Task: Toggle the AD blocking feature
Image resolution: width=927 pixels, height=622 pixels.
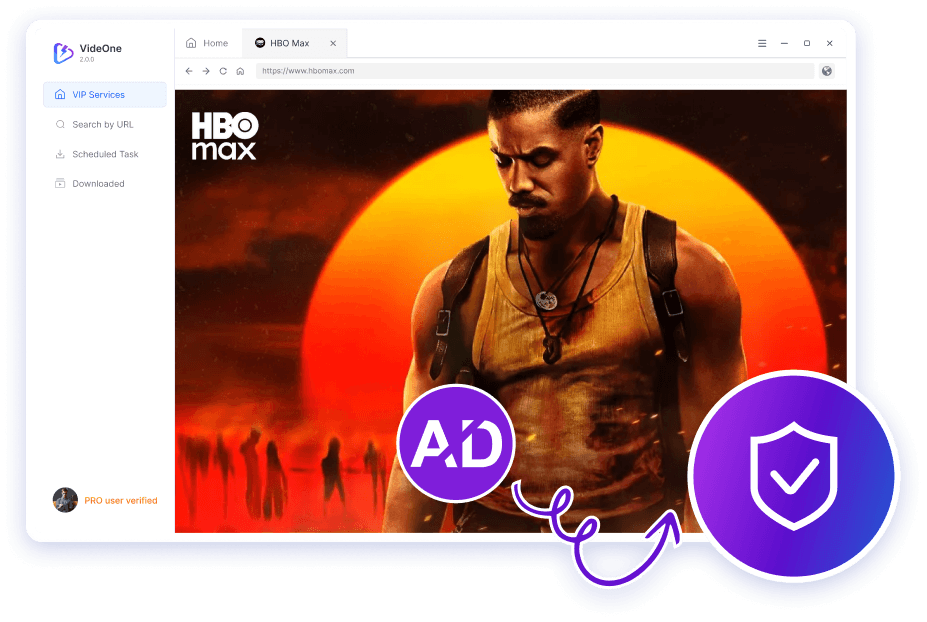Action: [x=456, y=445]
